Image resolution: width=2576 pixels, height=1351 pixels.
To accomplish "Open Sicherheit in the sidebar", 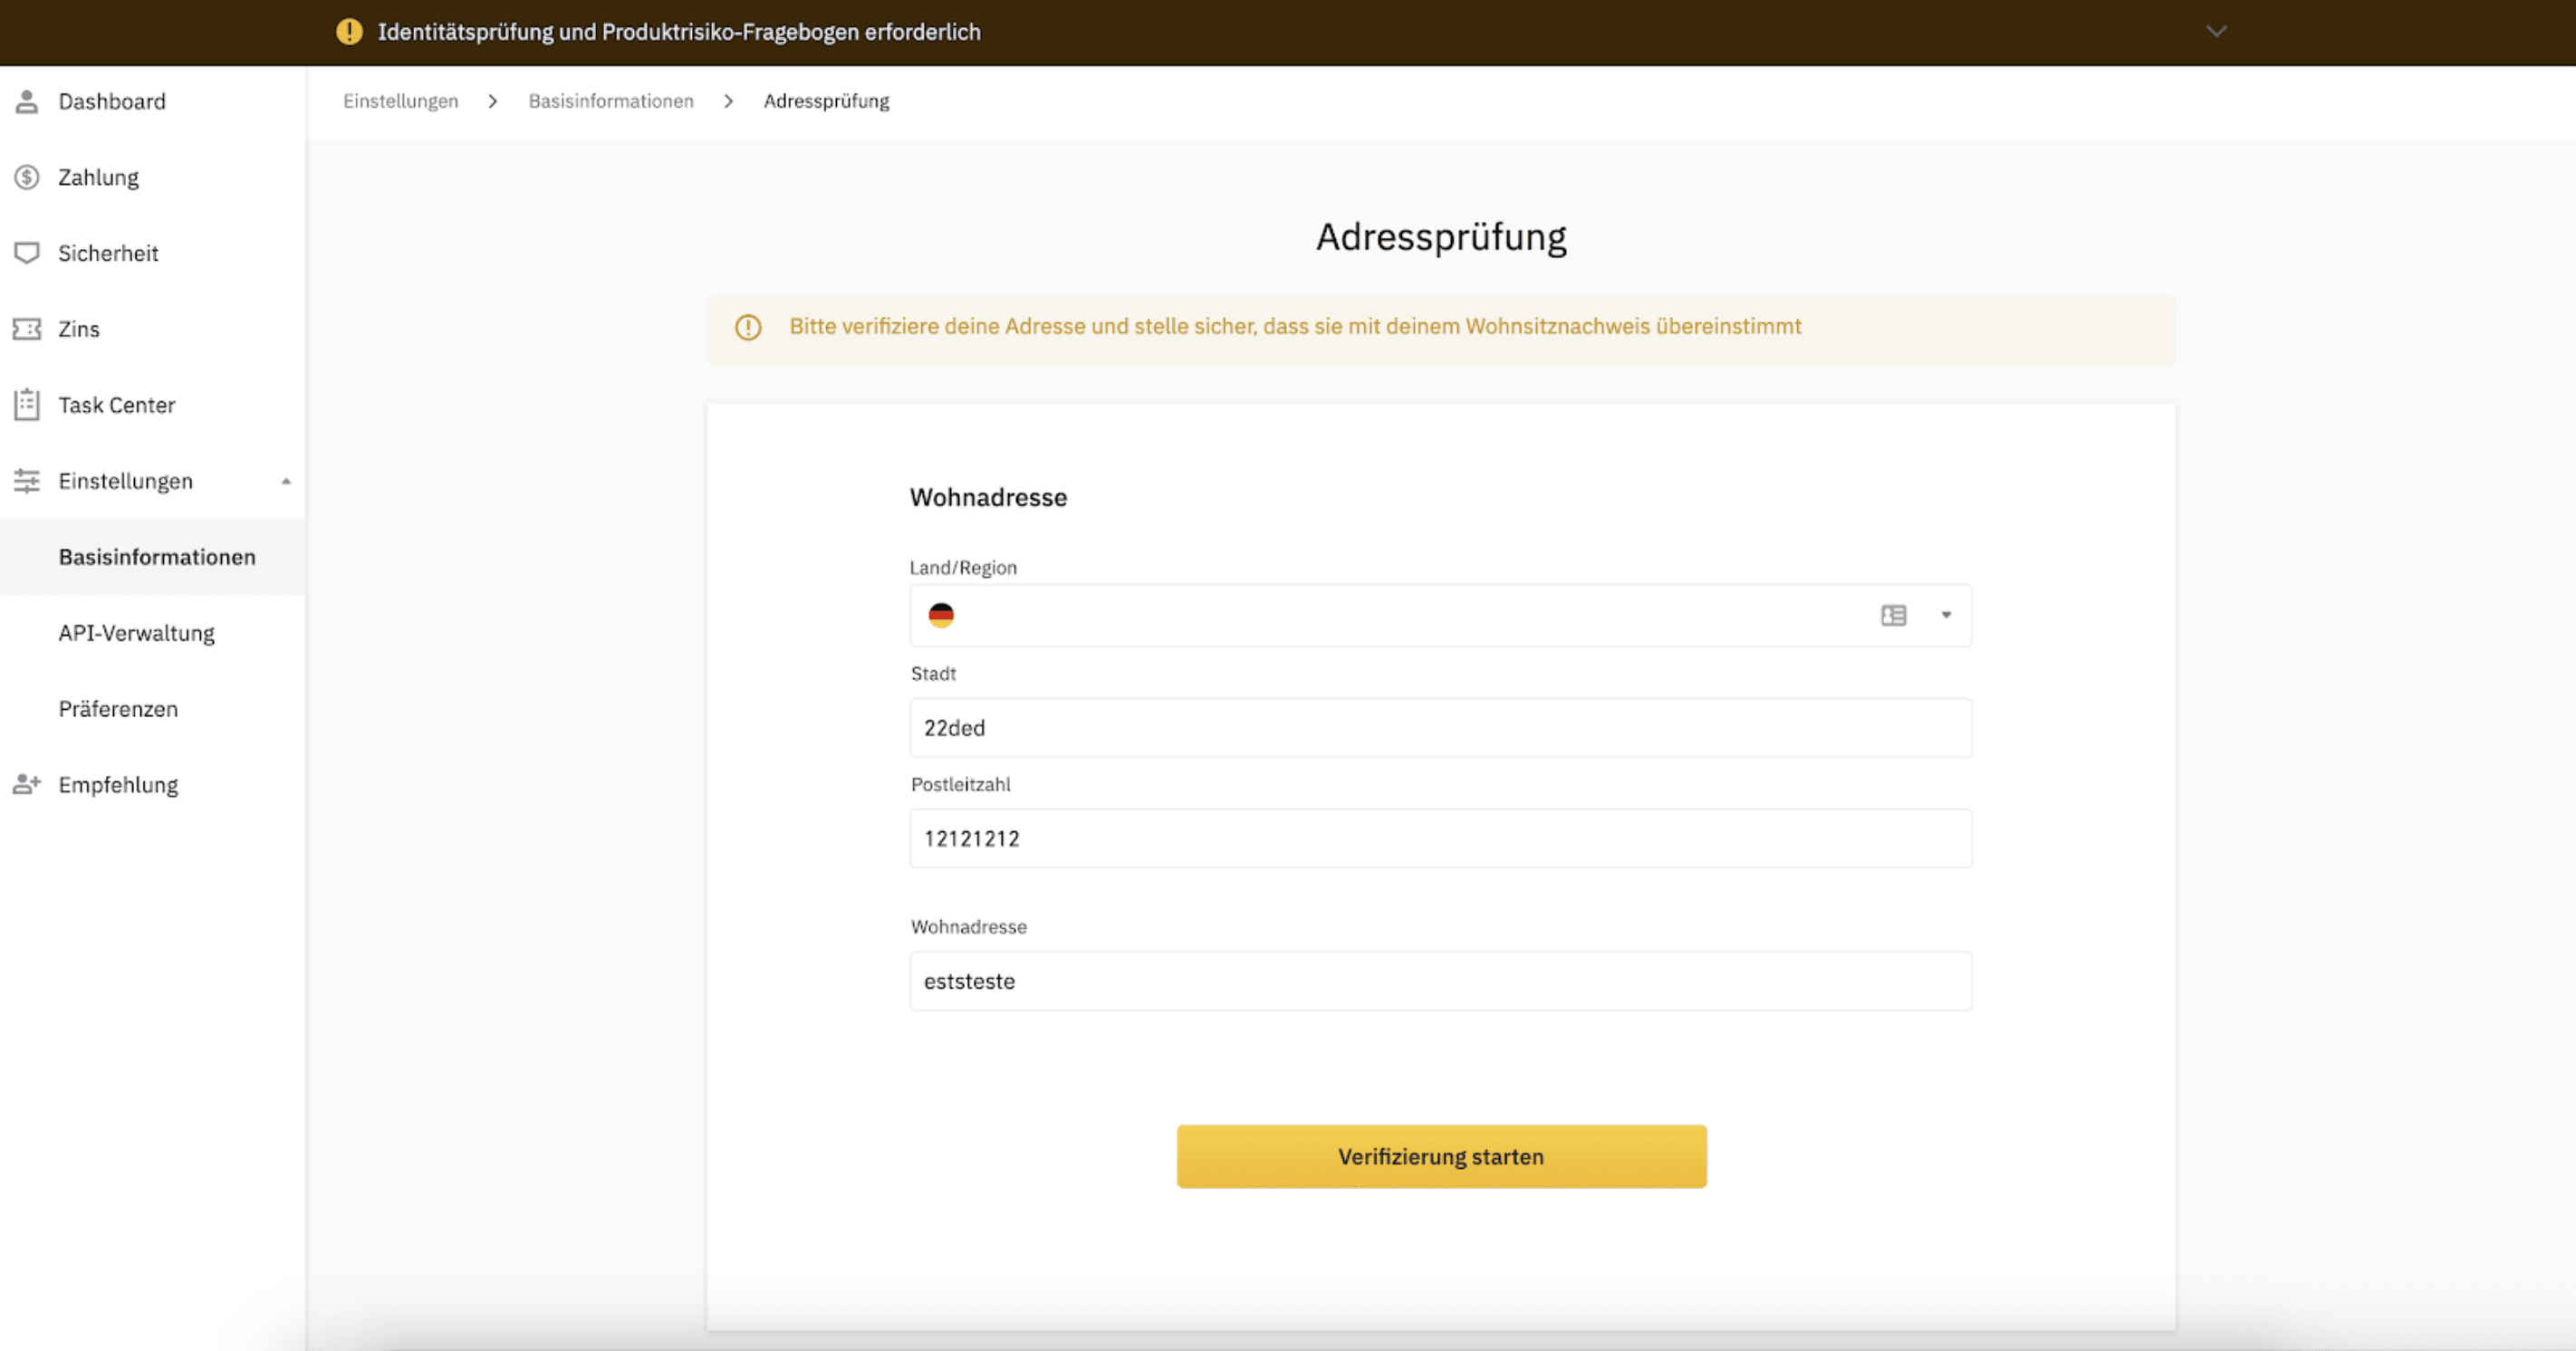I will coord(152,253).
